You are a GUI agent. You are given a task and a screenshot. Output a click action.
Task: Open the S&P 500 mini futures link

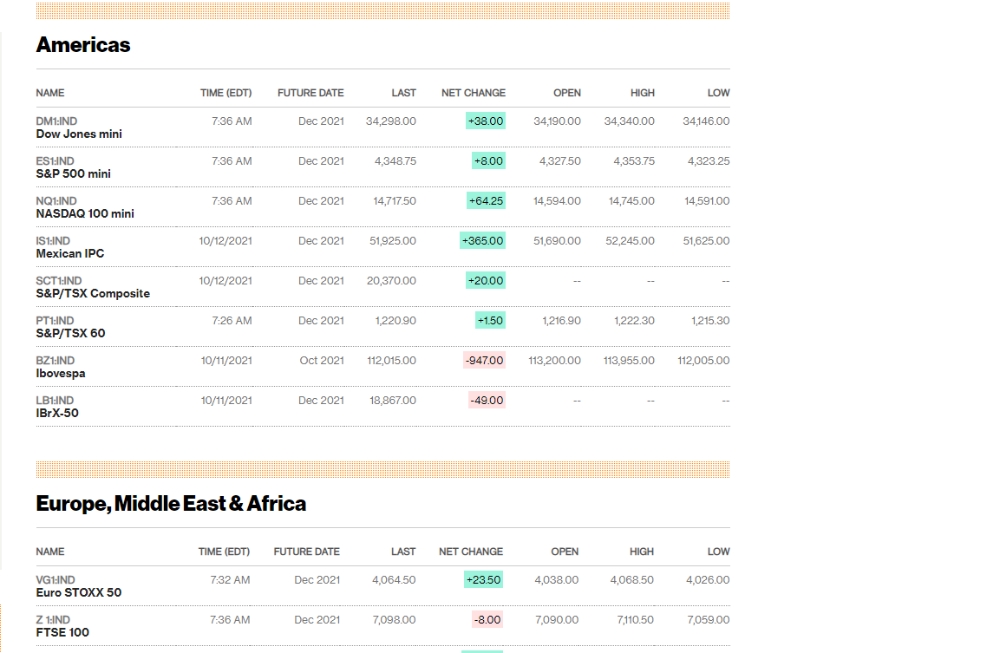click(73, 173)
